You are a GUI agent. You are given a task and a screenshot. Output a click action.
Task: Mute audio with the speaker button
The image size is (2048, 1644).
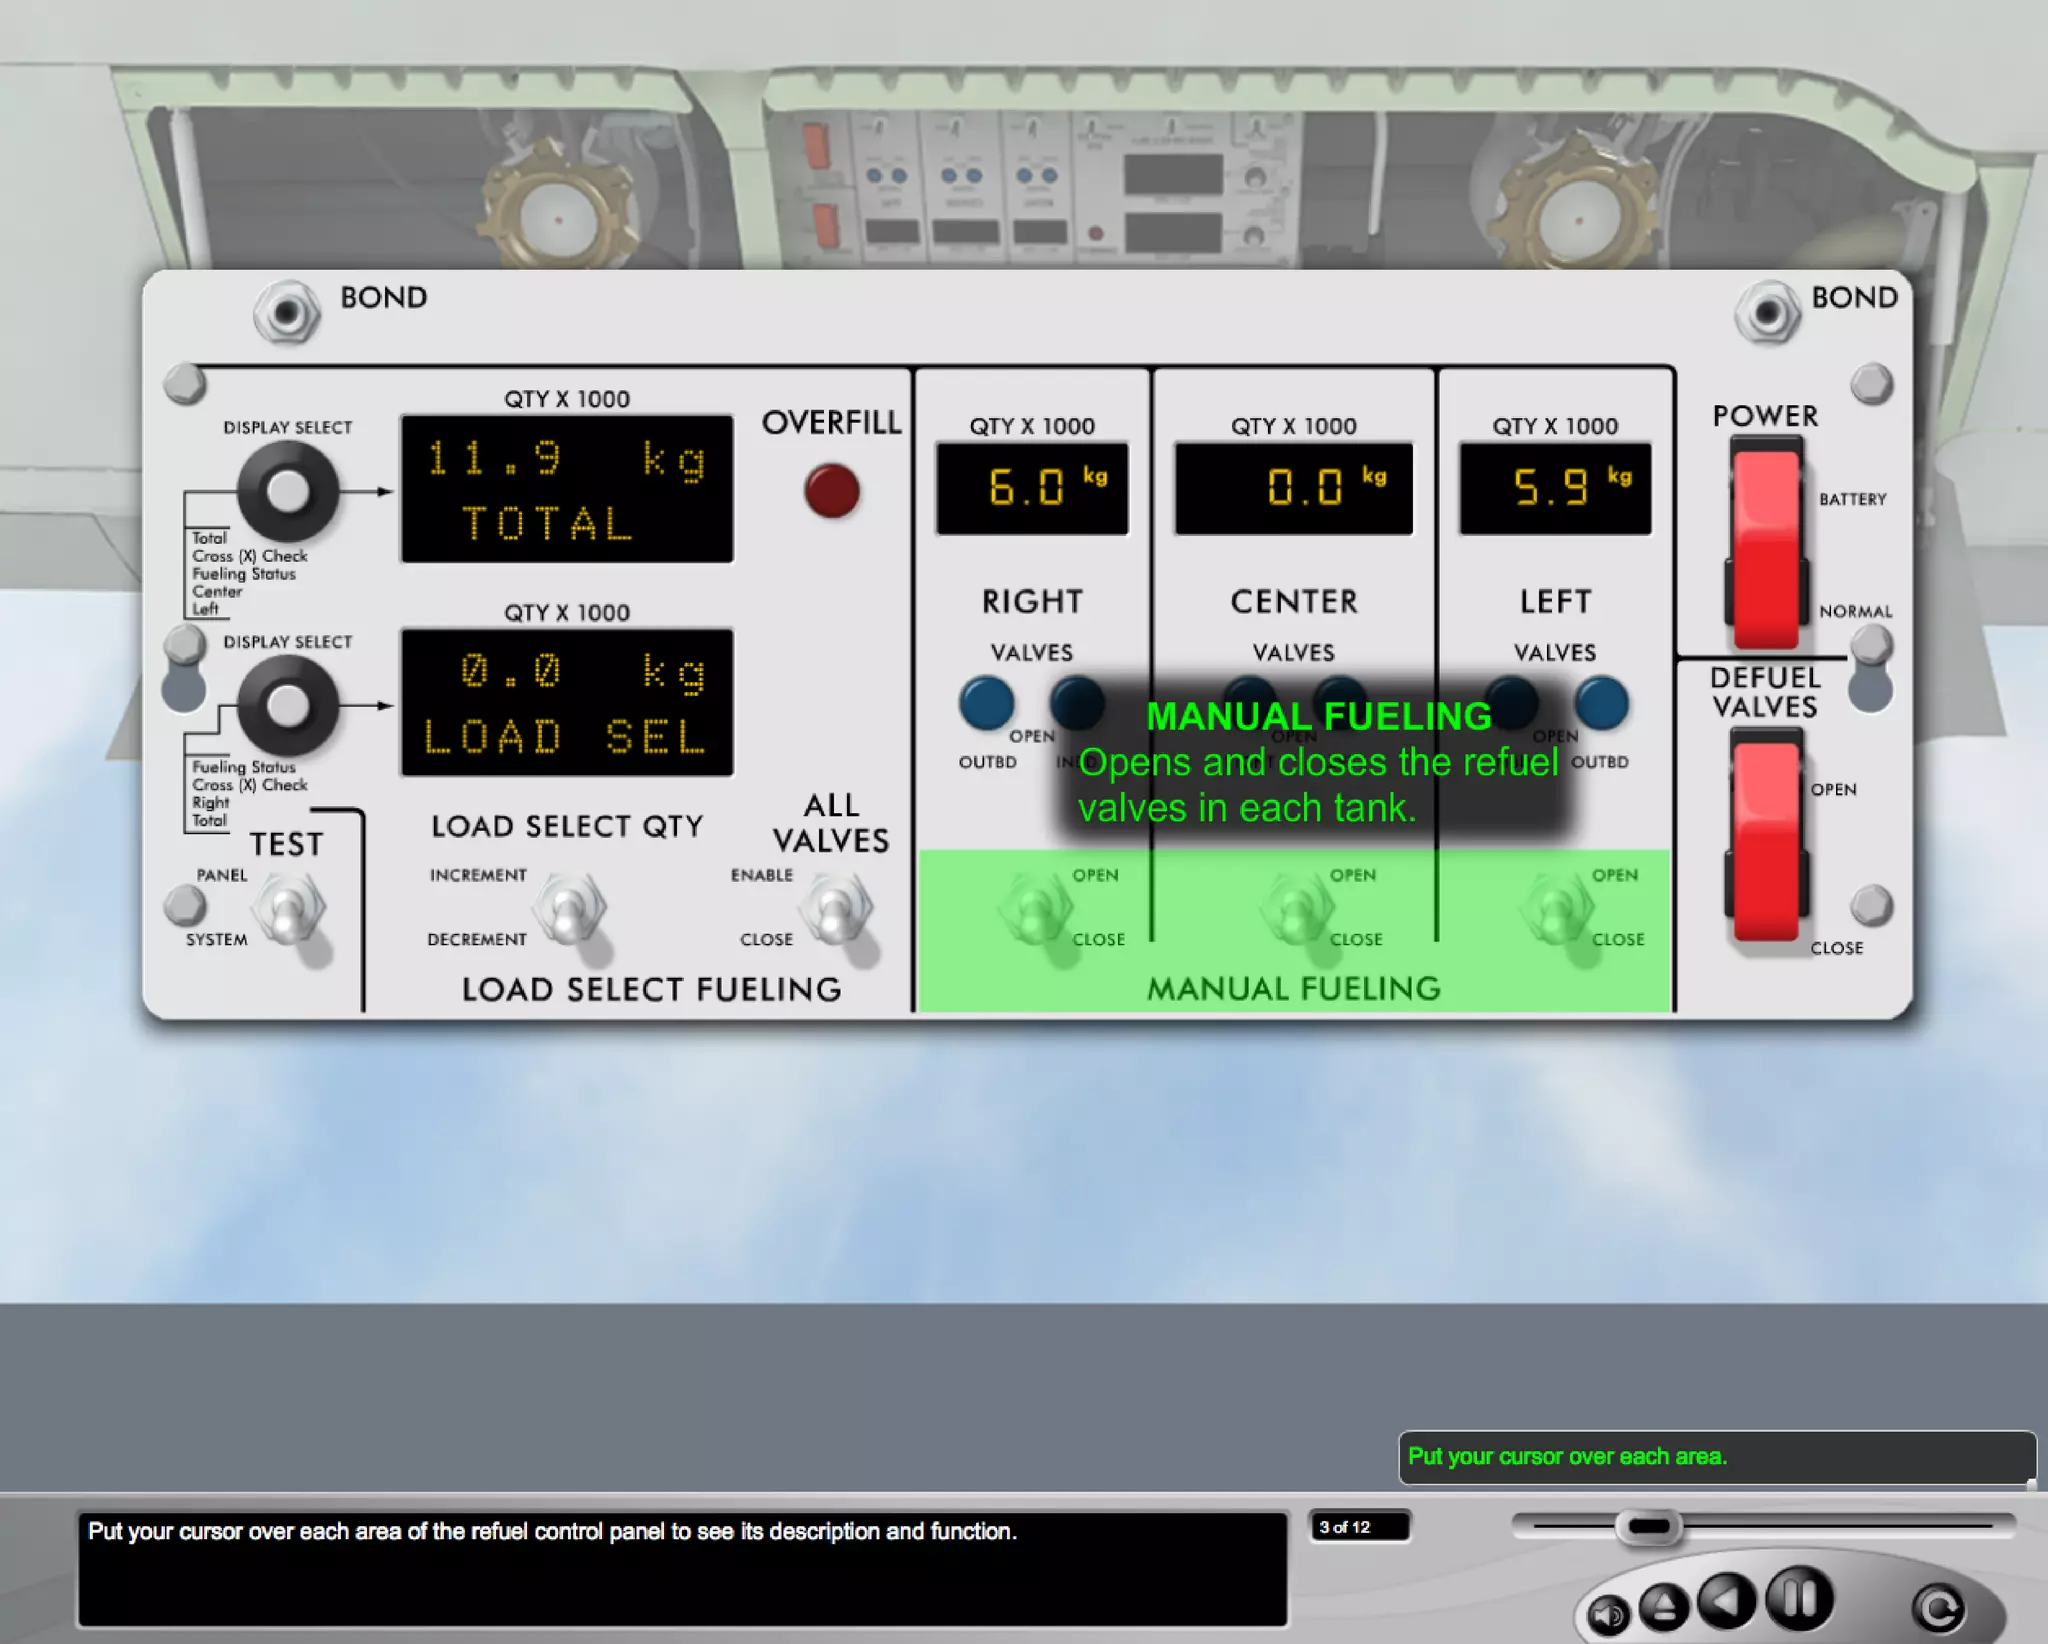tap(1608, 1614)
